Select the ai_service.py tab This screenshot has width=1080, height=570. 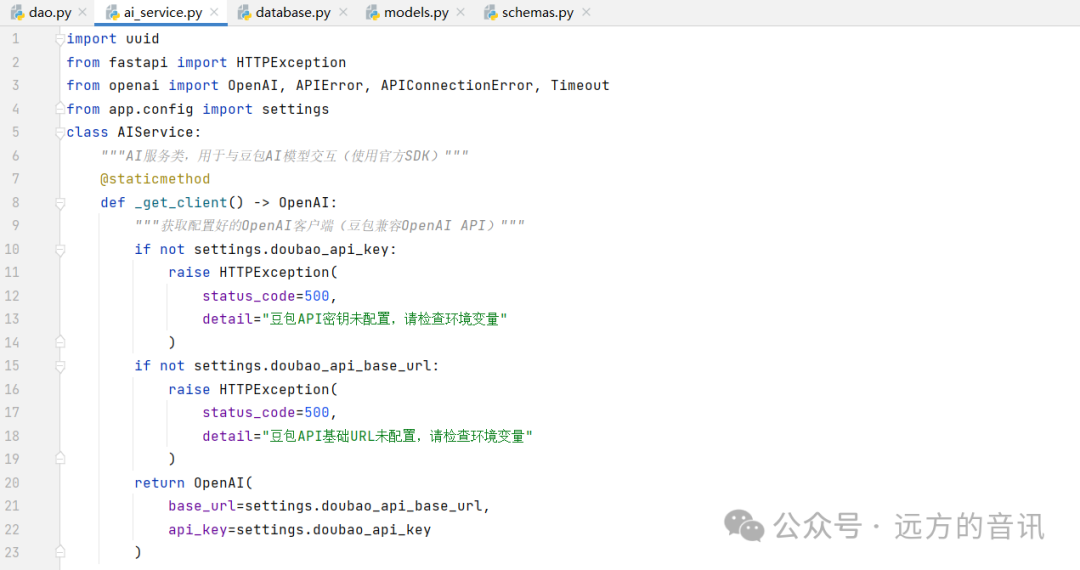coord(163,12)
